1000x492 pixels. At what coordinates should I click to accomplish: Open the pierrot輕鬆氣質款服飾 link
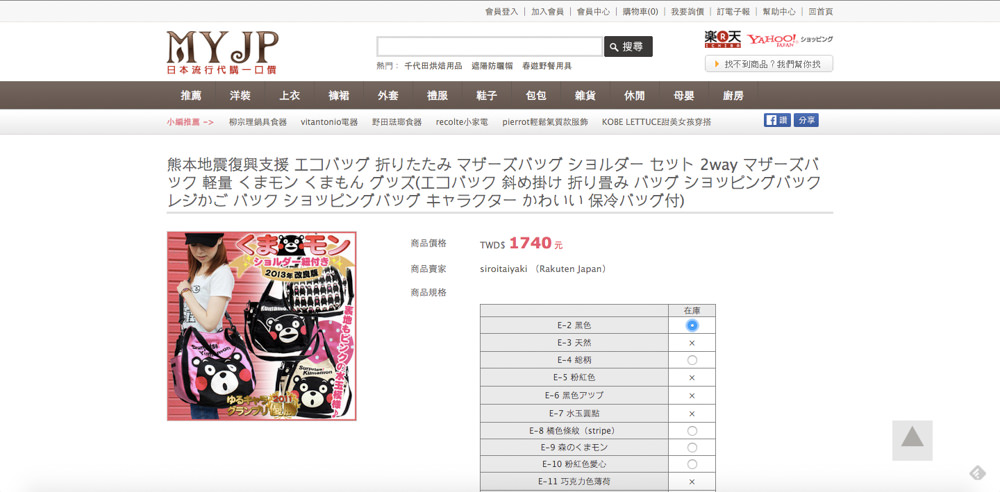coord(545,122)
